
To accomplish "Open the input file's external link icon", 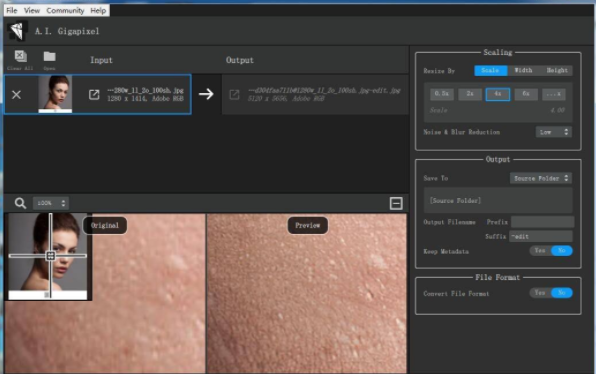I will [94, 95].
